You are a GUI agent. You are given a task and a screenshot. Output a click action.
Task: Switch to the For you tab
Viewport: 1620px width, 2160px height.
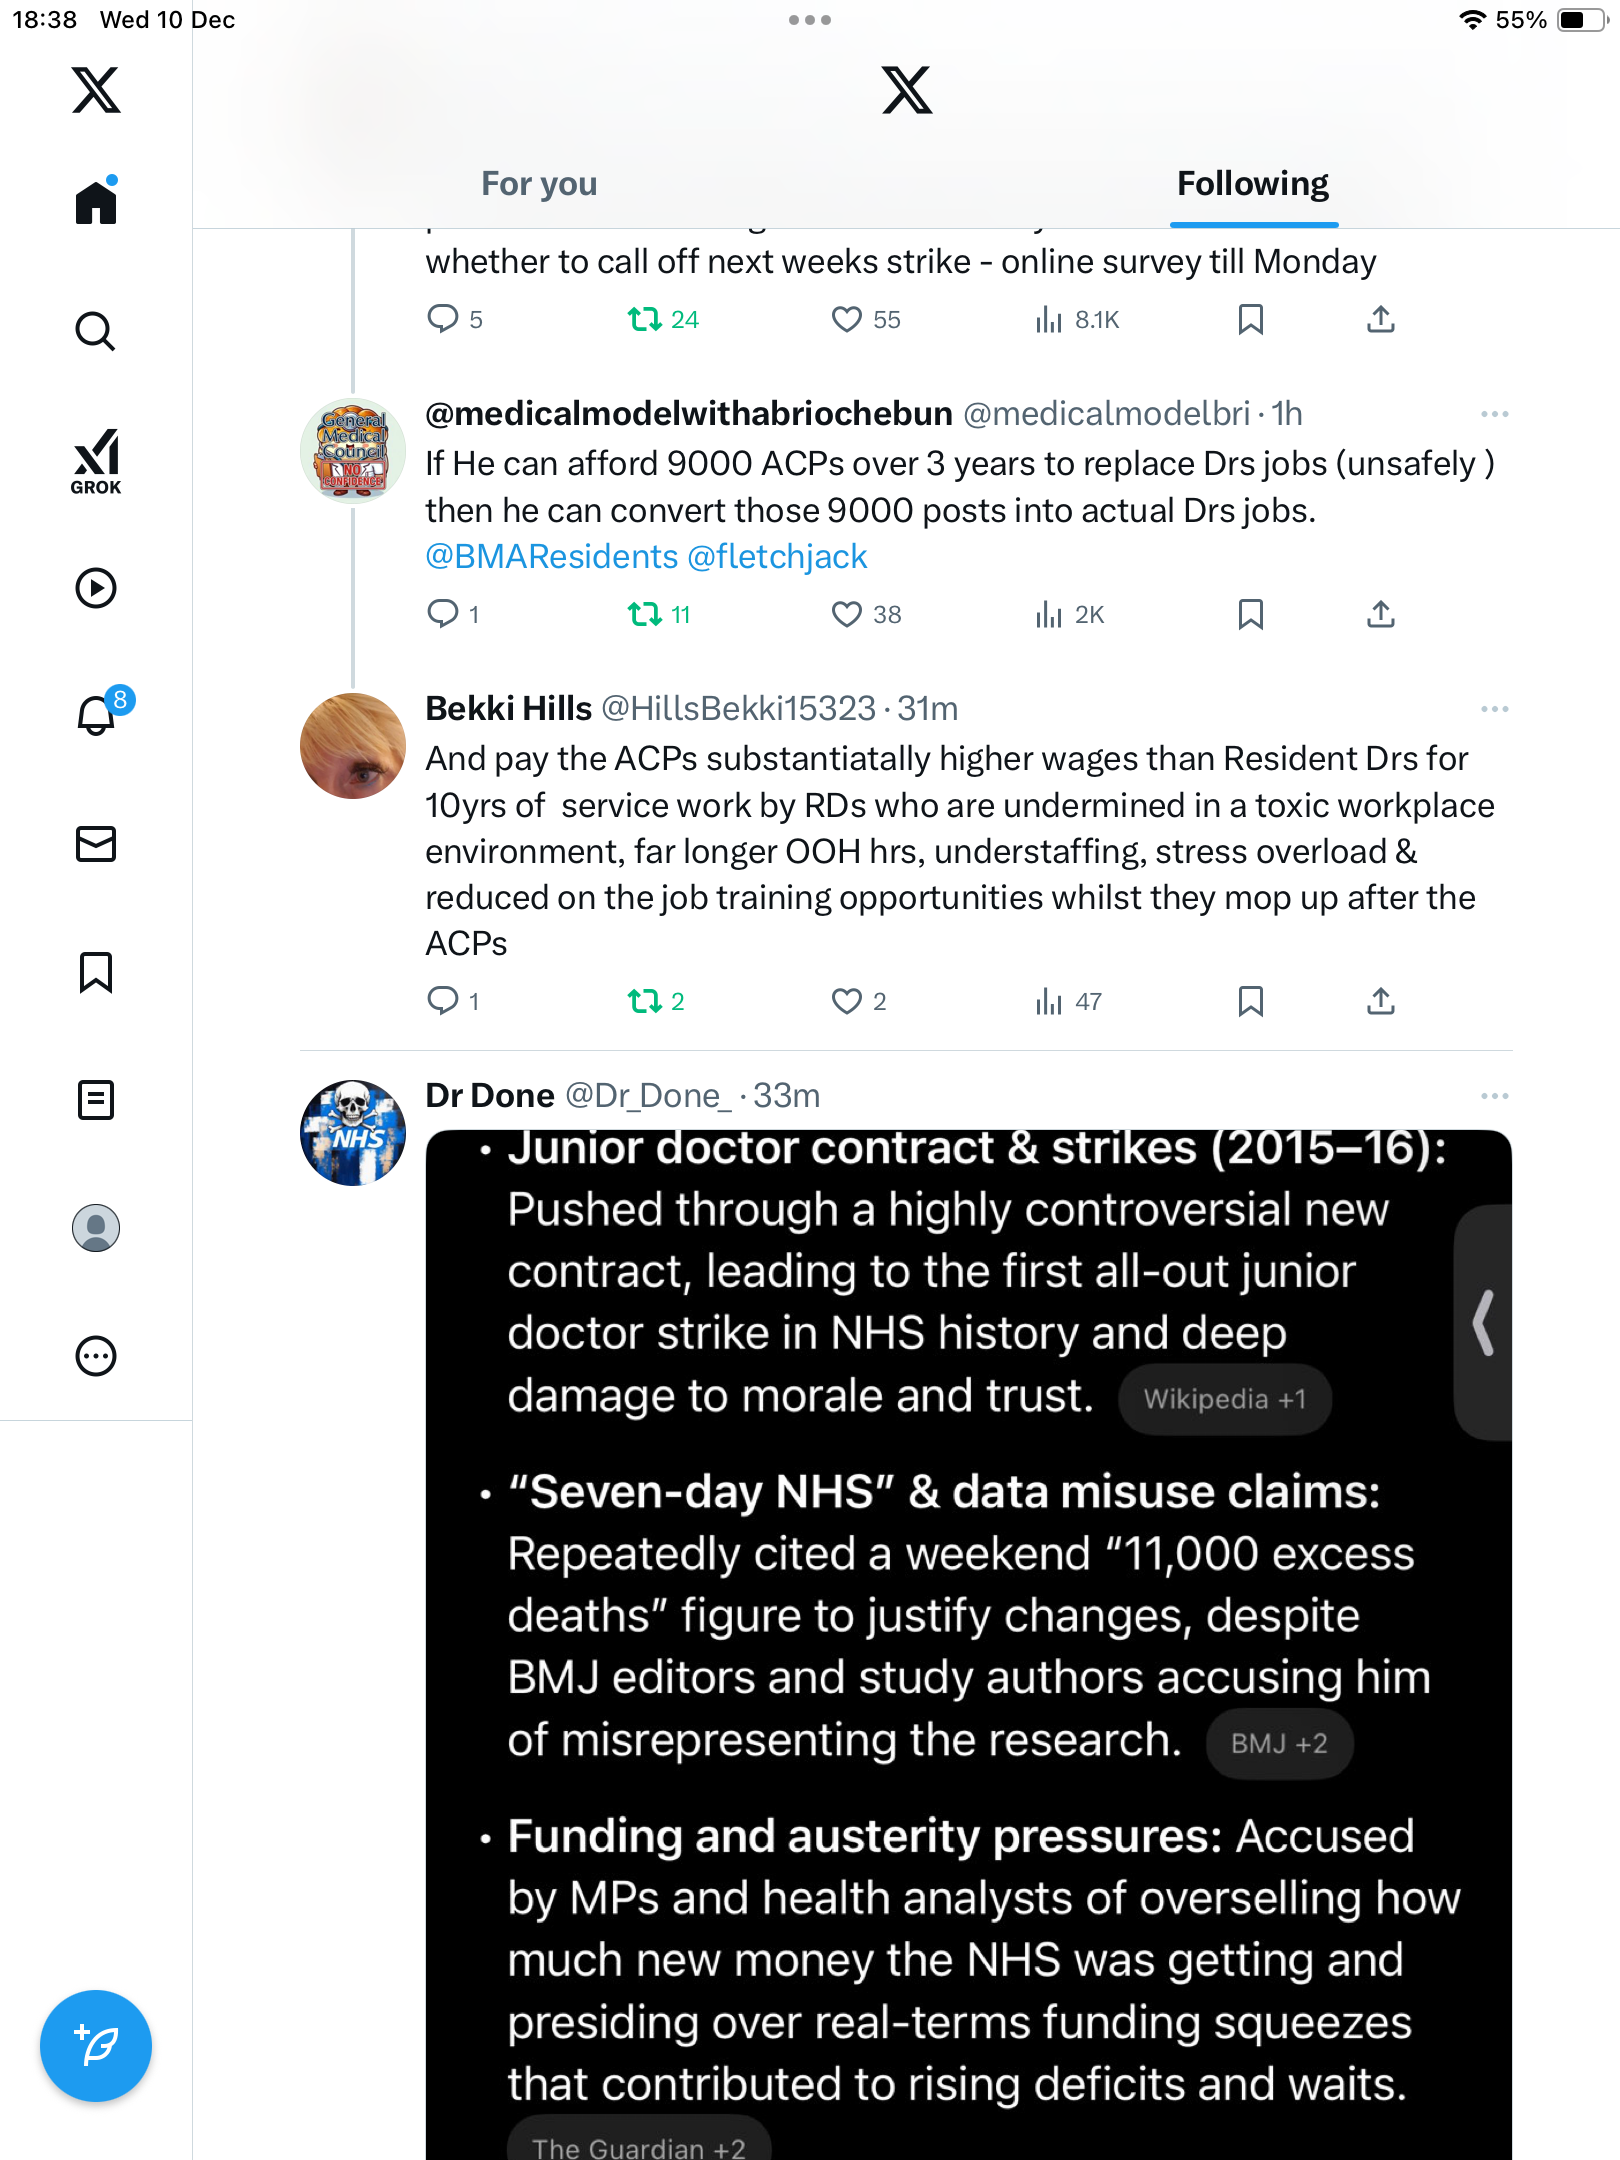[539, 184]
